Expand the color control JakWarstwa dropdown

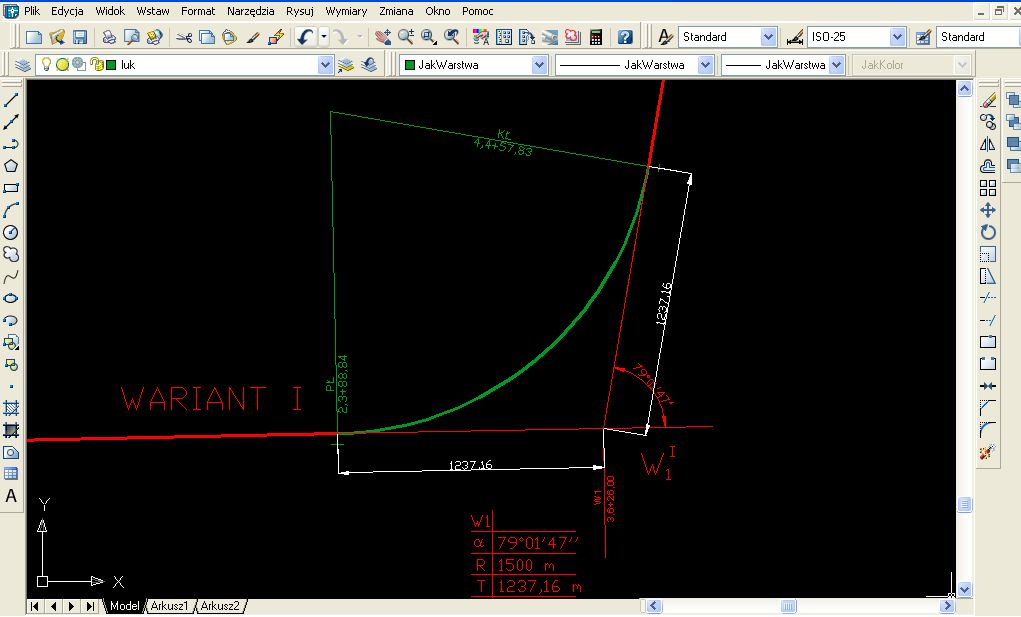539,64
